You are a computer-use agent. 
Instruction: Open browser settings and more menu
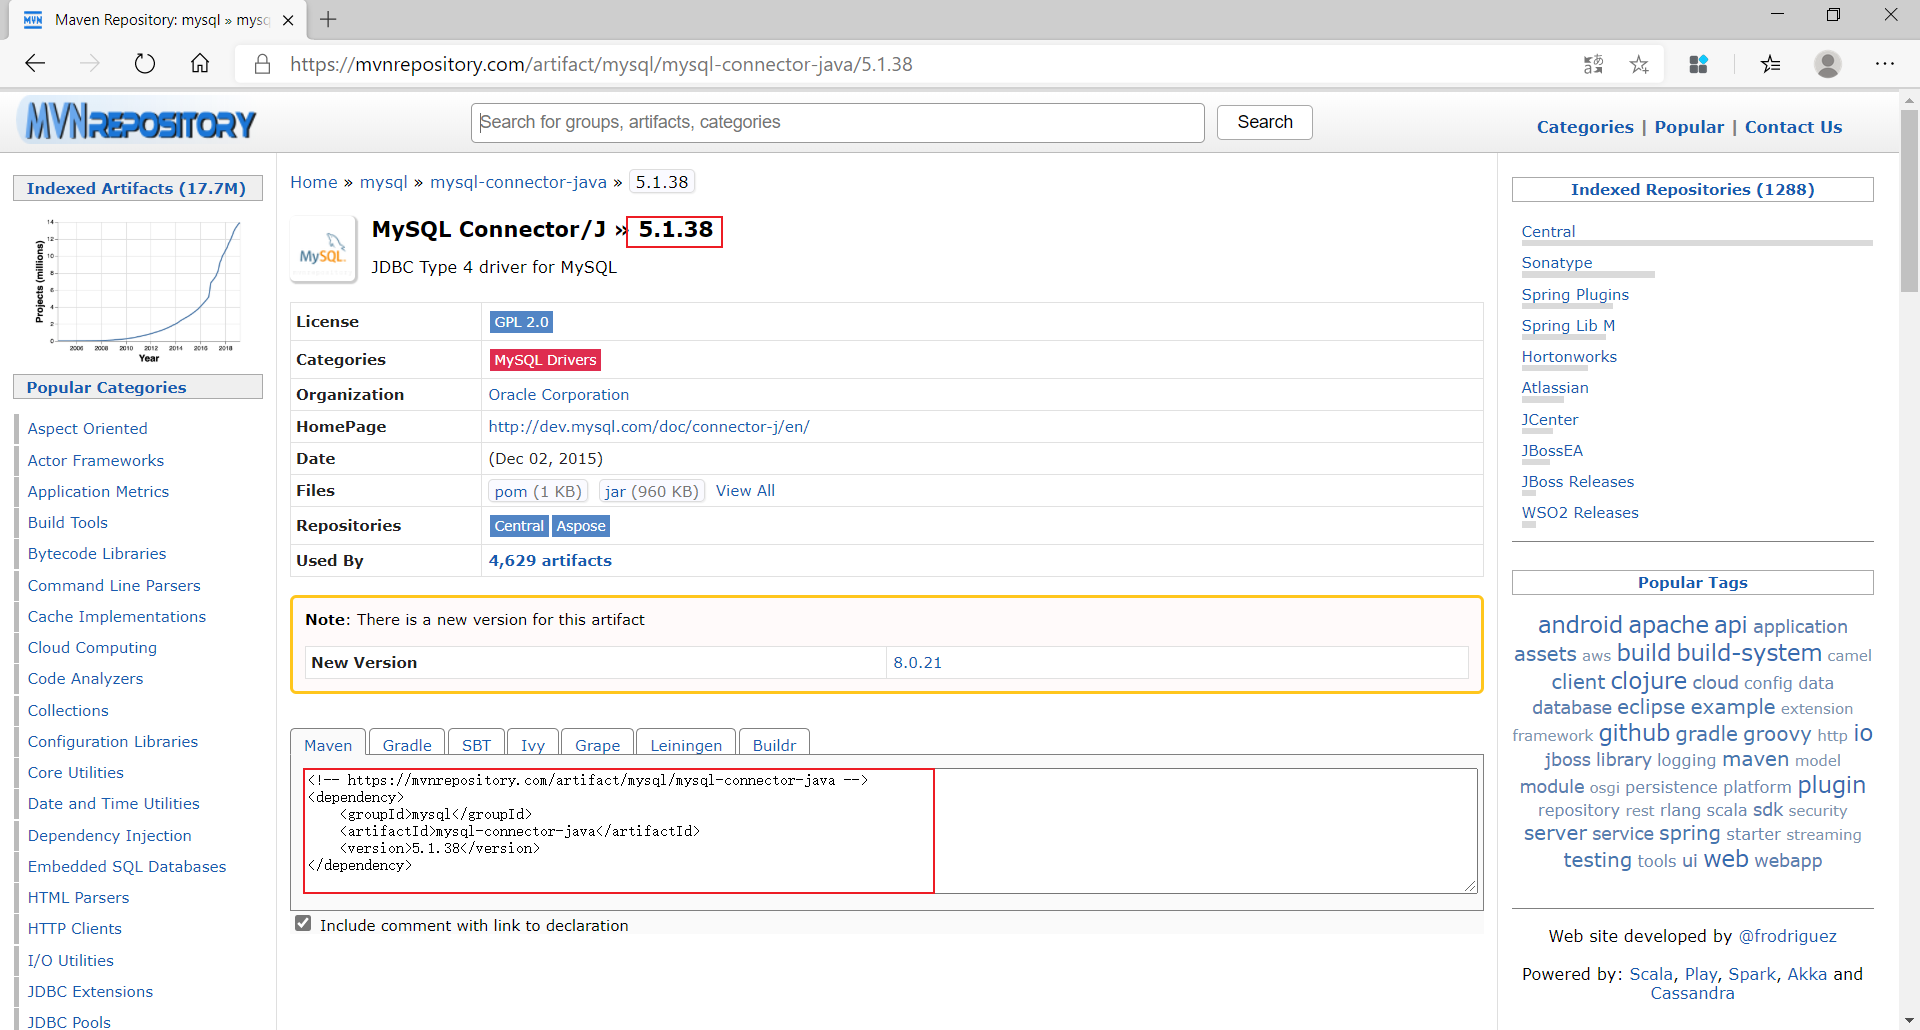[x=1885, y=64]
